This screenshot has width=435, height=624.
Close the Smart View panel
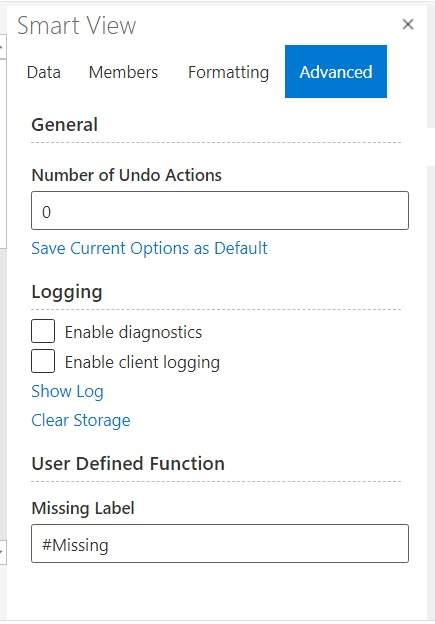[408, 24]
